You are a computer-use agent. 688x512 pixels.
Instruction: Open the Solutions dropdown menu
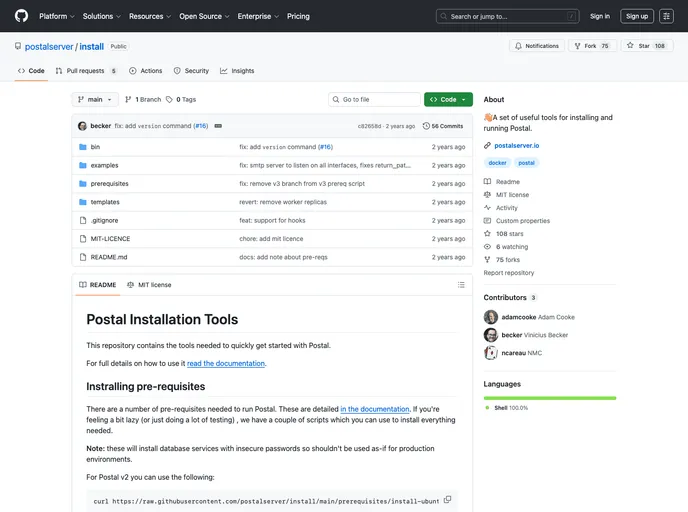click(x=101, y=16)
